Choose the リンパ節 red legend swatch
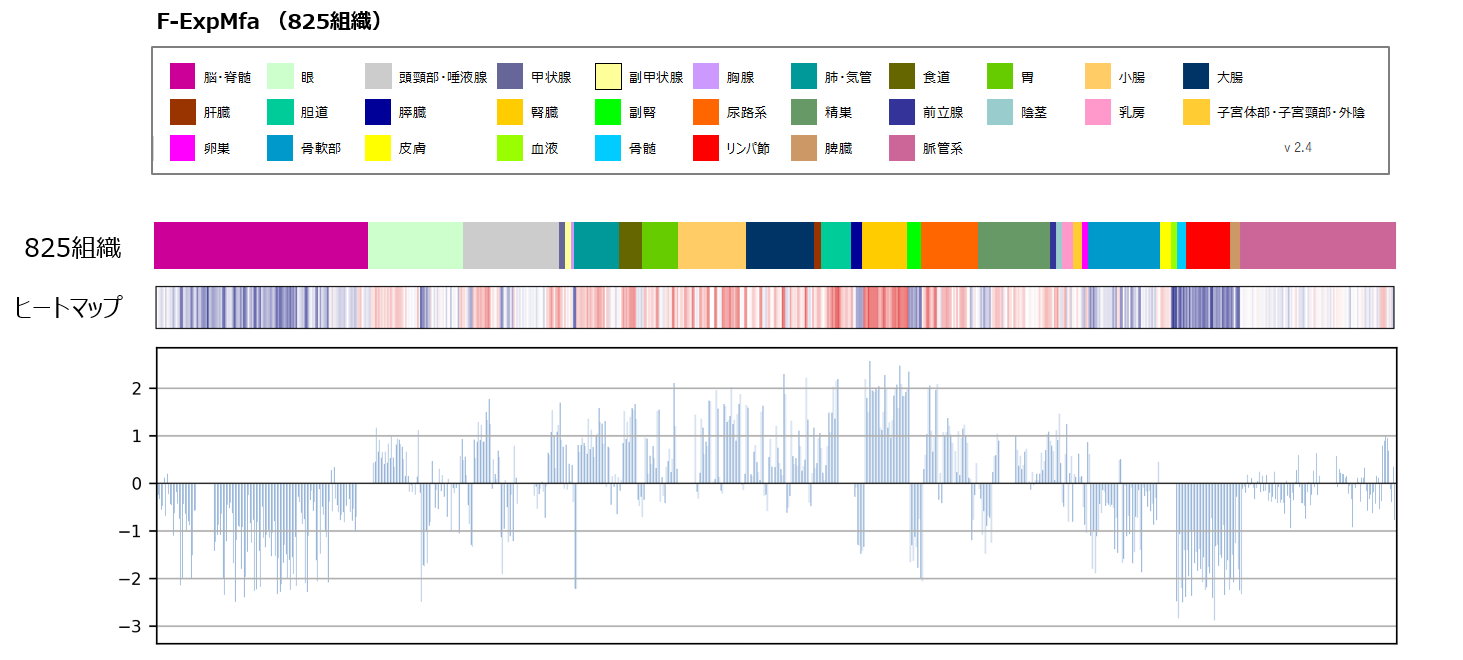The height and width of the screenshot is (660, 1463). pyautogui.click(x=705, y=148)
